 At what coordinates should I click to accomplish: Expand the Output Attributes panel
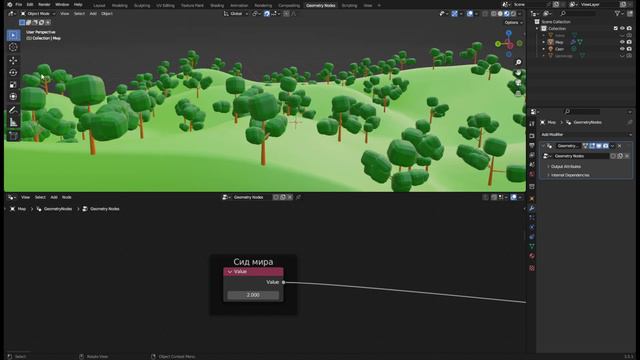coord(566,167)
